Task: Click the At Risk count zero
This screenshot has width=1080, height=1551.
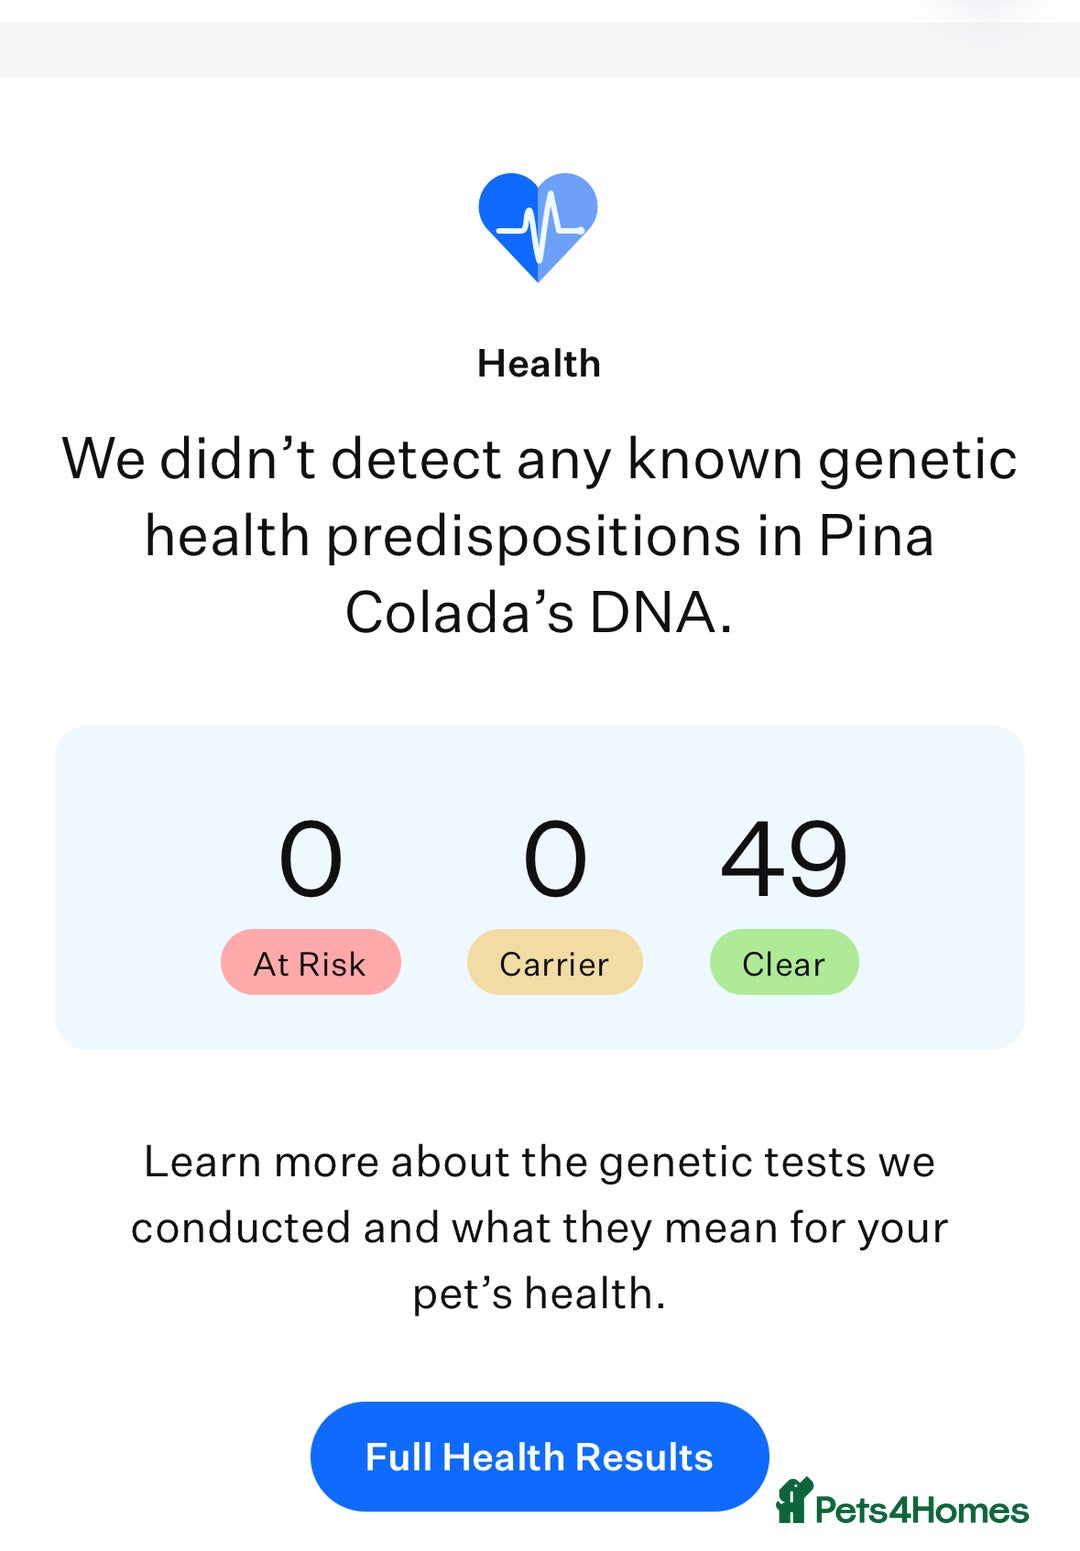Action: [x=310, y=858]
